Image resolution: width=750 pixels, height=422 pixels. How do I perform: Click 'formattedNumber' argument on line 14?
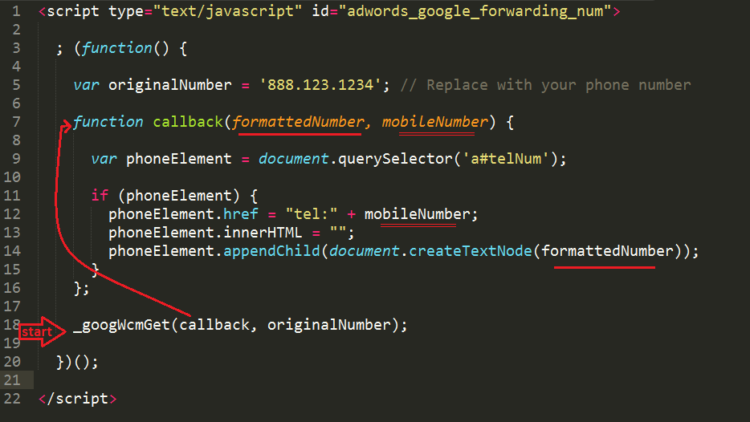(x=607, y=251)
